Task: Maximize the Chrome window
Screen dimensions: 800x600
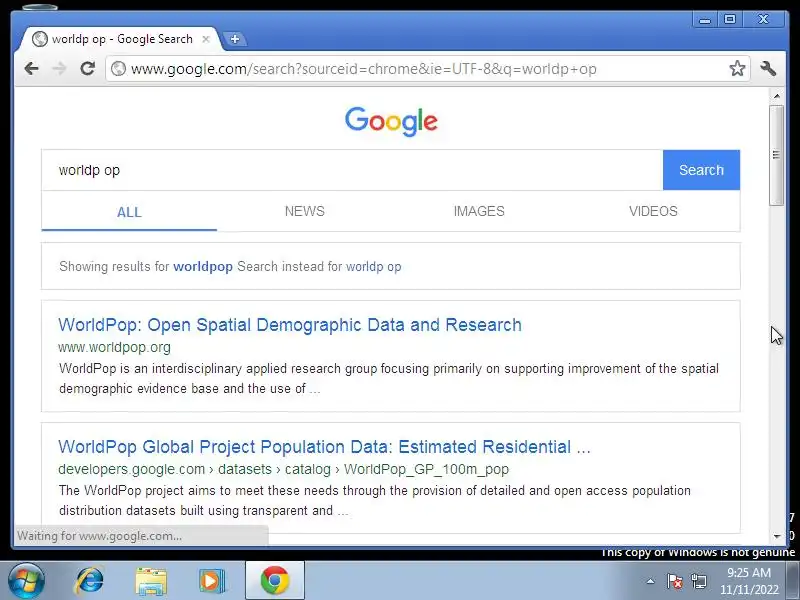Action: (730, 19)
